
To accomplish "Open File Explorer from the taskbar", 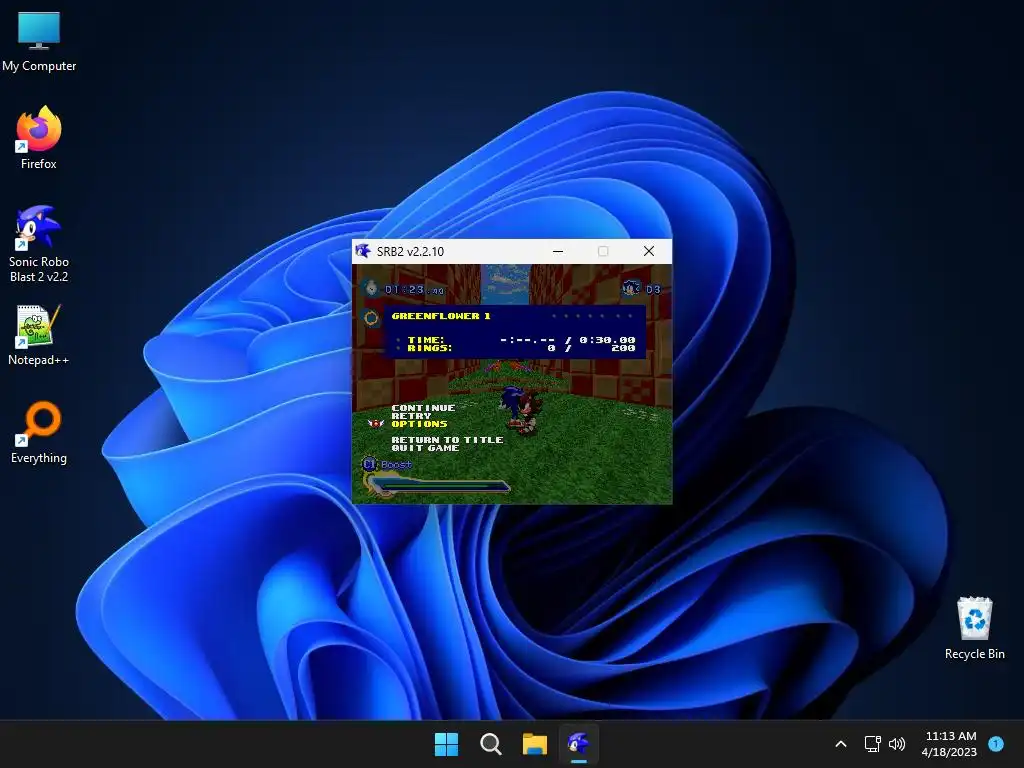I will (x=534, y=744).
